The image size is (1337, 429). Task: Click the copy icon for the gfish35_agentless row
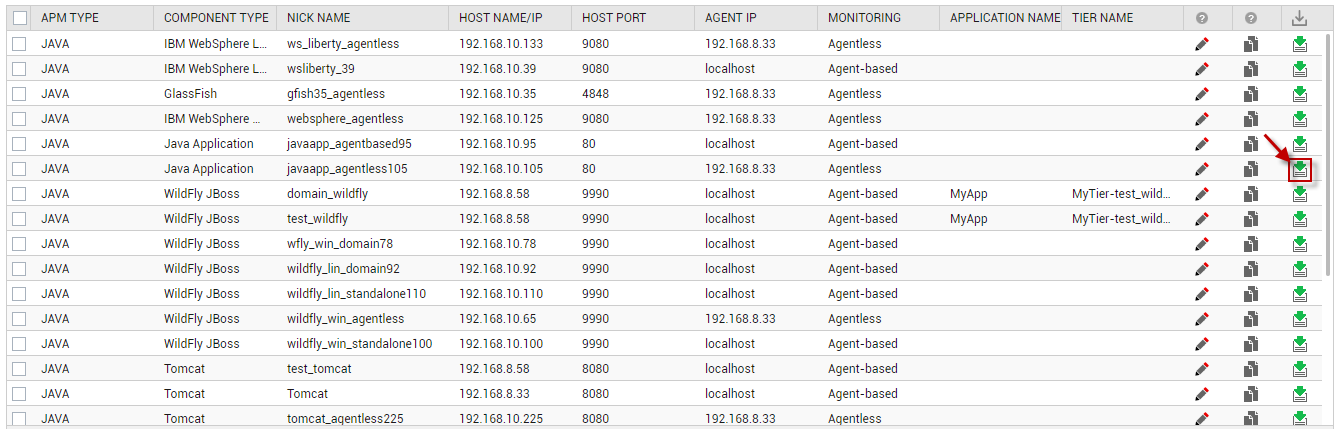click(x=1250, y=94)
